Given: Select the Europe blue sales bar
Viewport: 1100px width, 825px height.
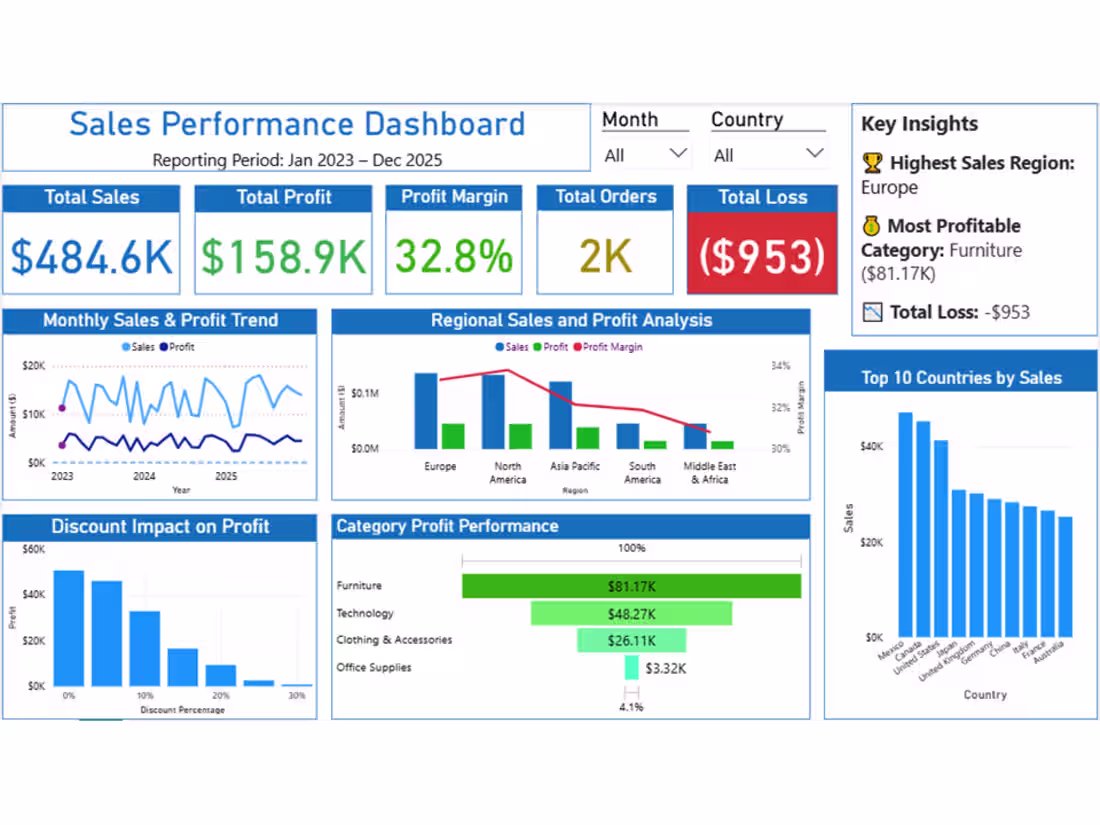Looking at the screenshot, I should pyautogui.click(x=426, y=411).
